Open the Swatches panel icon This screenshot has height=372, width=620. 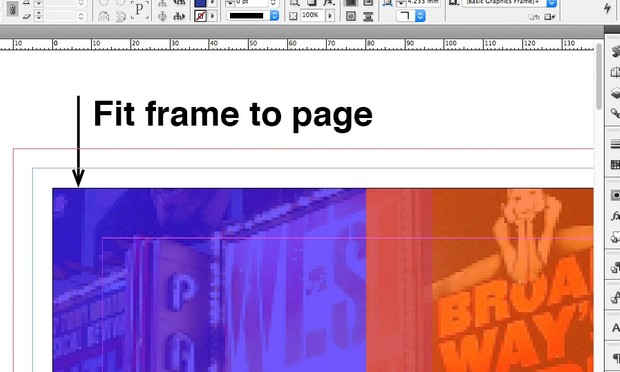point(615,165)
